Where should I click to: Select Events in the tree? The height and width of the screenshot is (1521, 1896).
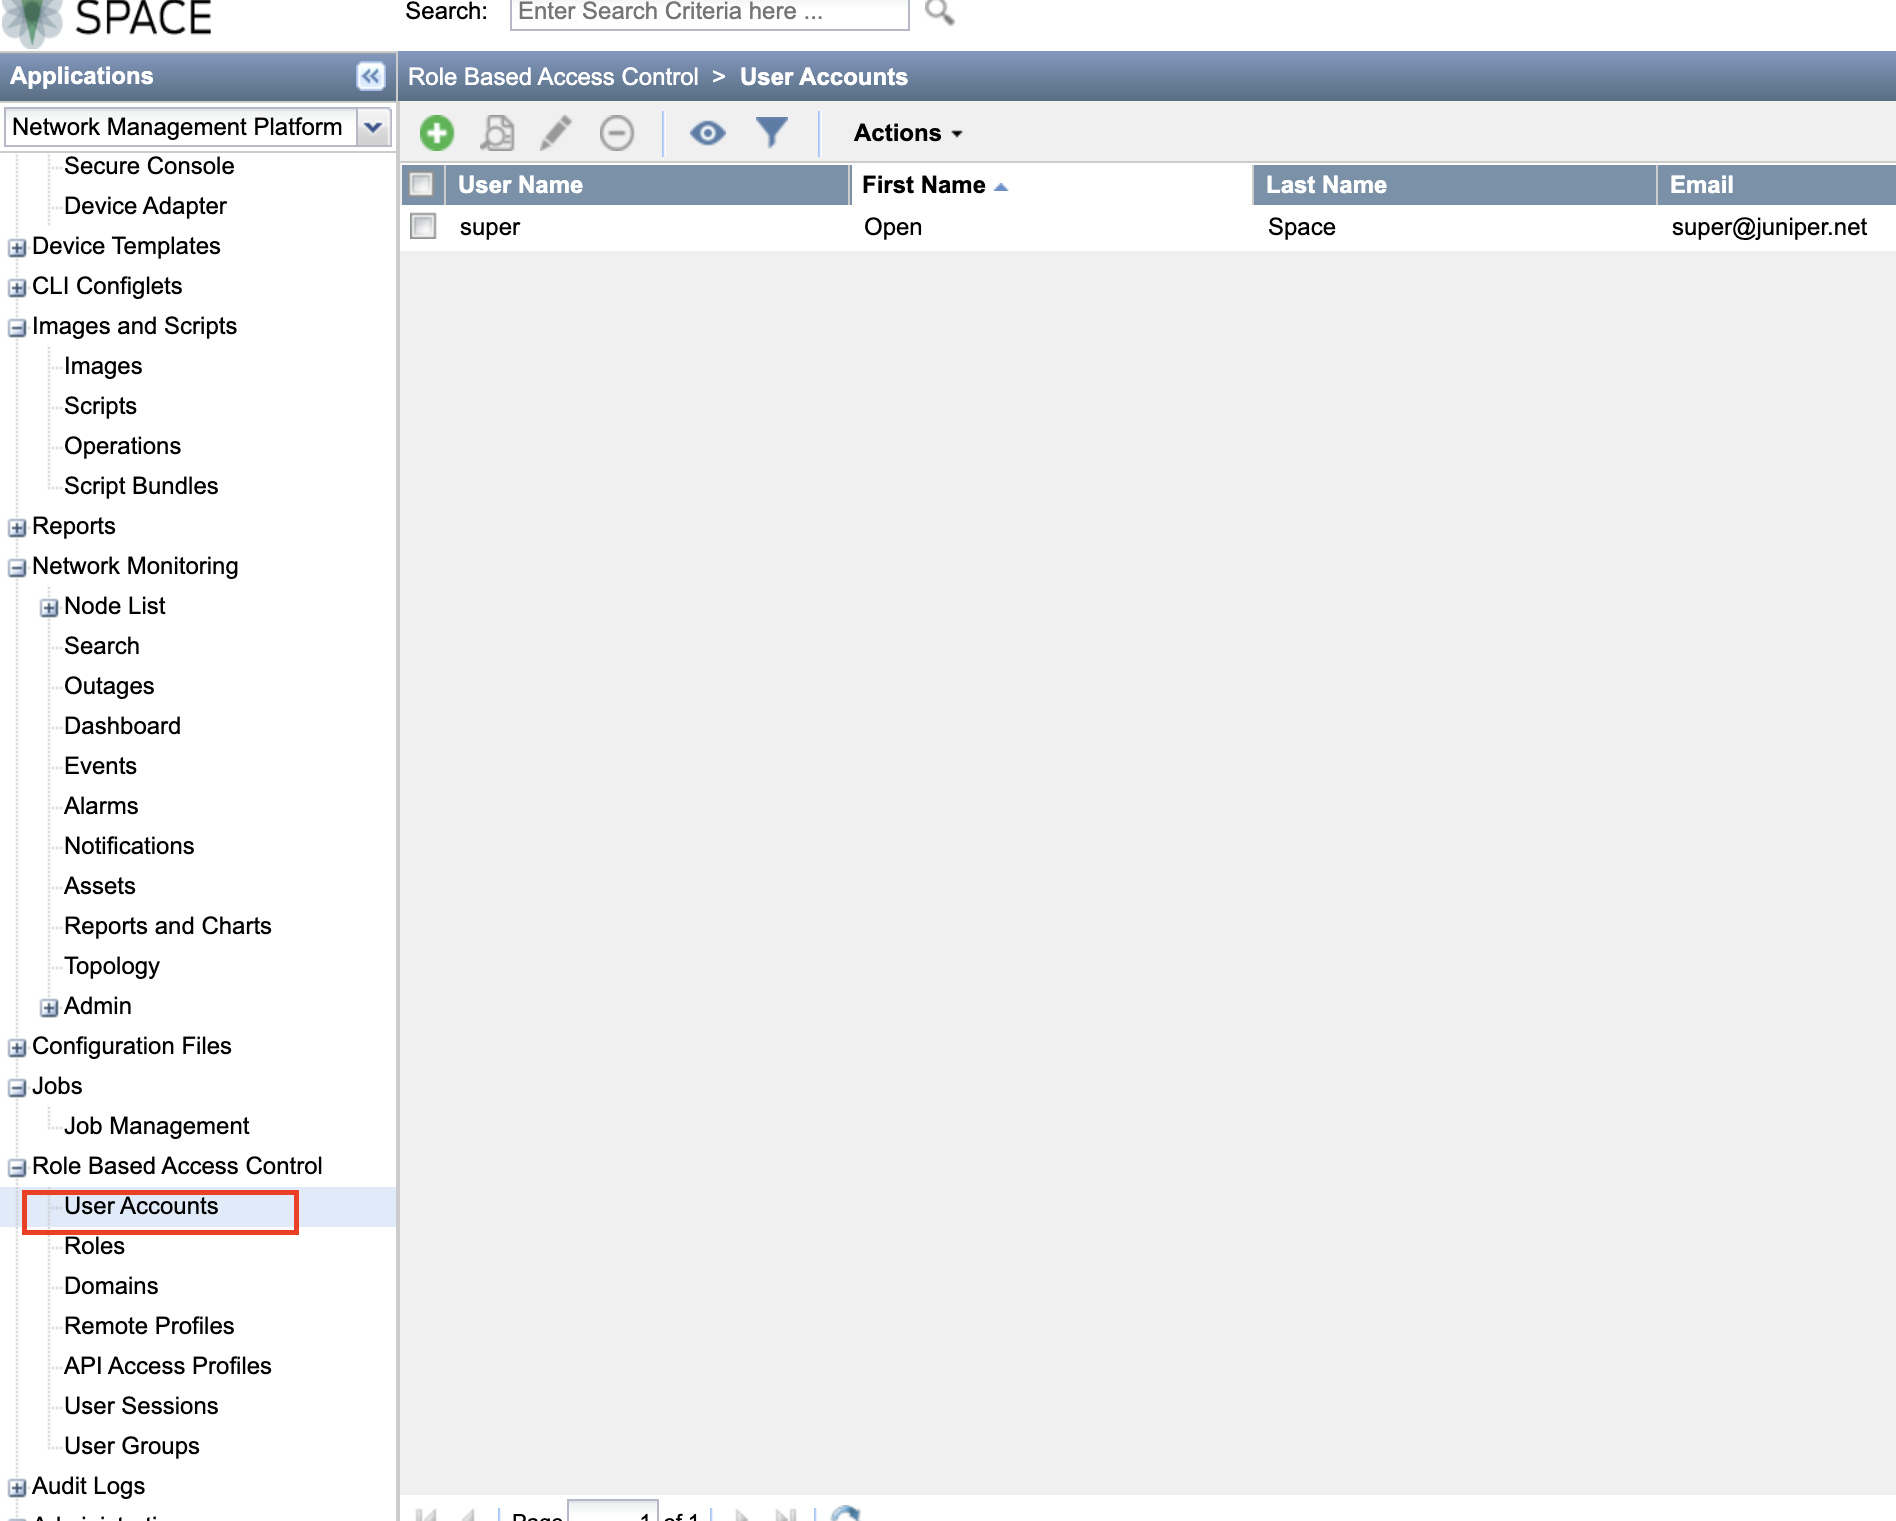pyautogui.click(x=100, y=766)
